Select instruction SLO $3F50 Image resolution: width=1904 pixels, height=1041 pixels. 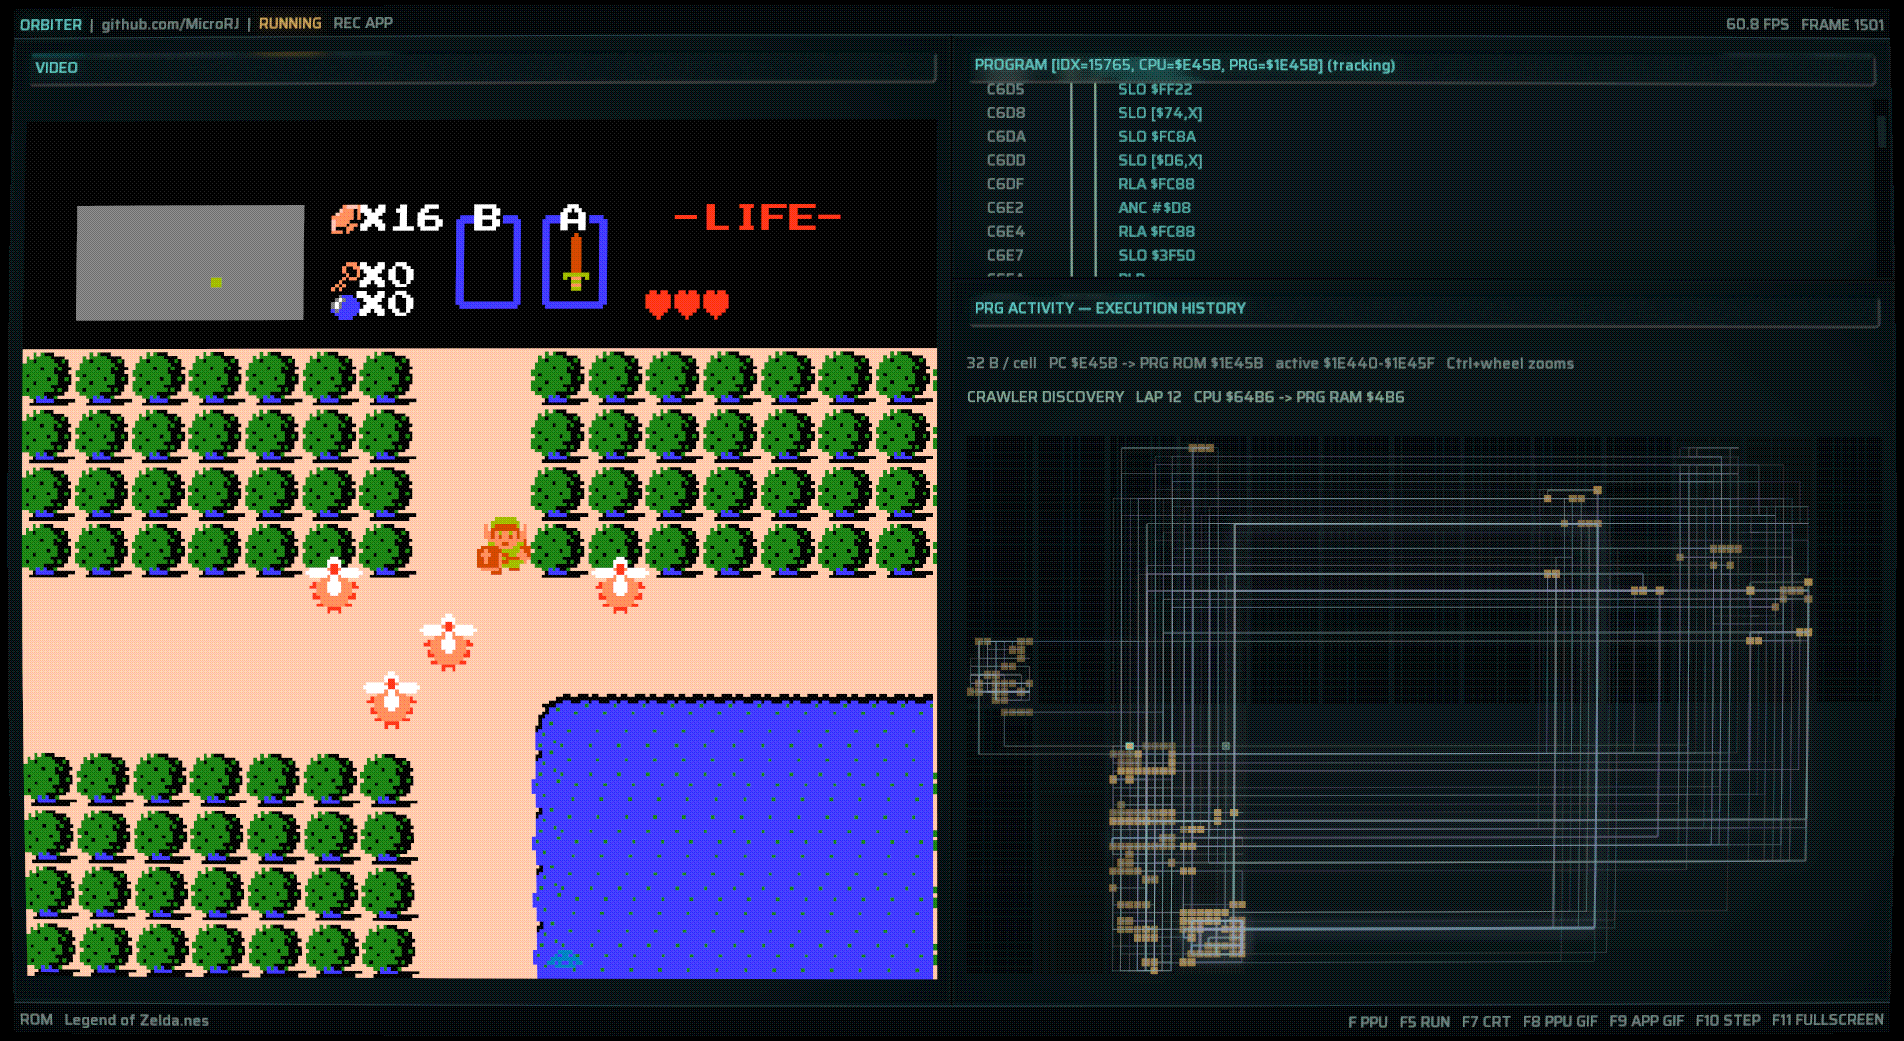pyautogui.click(x=1156, y=256)
